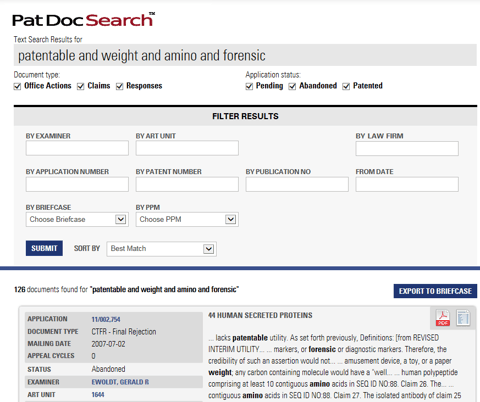Click the By Law Firm field

point(407,148)
